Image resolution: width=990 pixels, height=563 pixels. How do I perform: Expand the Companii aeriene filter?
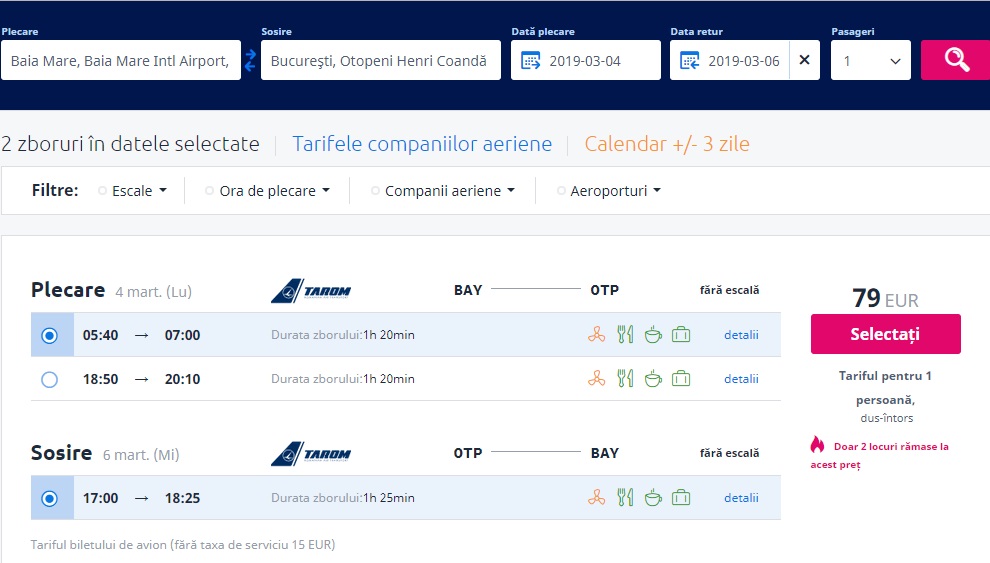(449, 191)
